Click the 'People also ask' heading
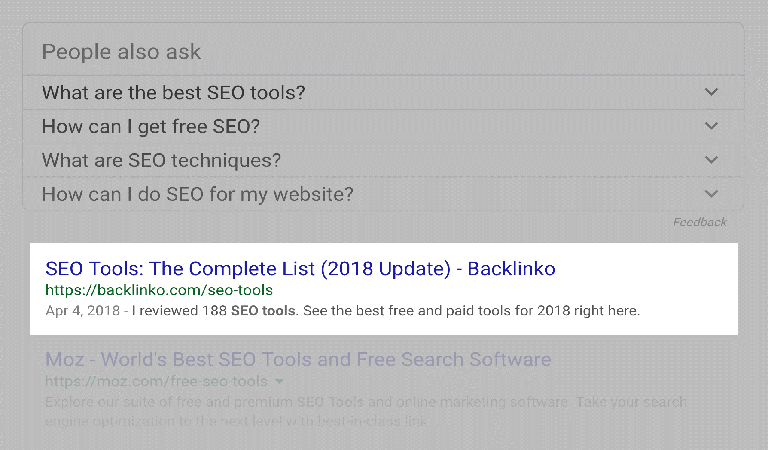Viewport: 768px width, 450px height. tap(121, 52)
